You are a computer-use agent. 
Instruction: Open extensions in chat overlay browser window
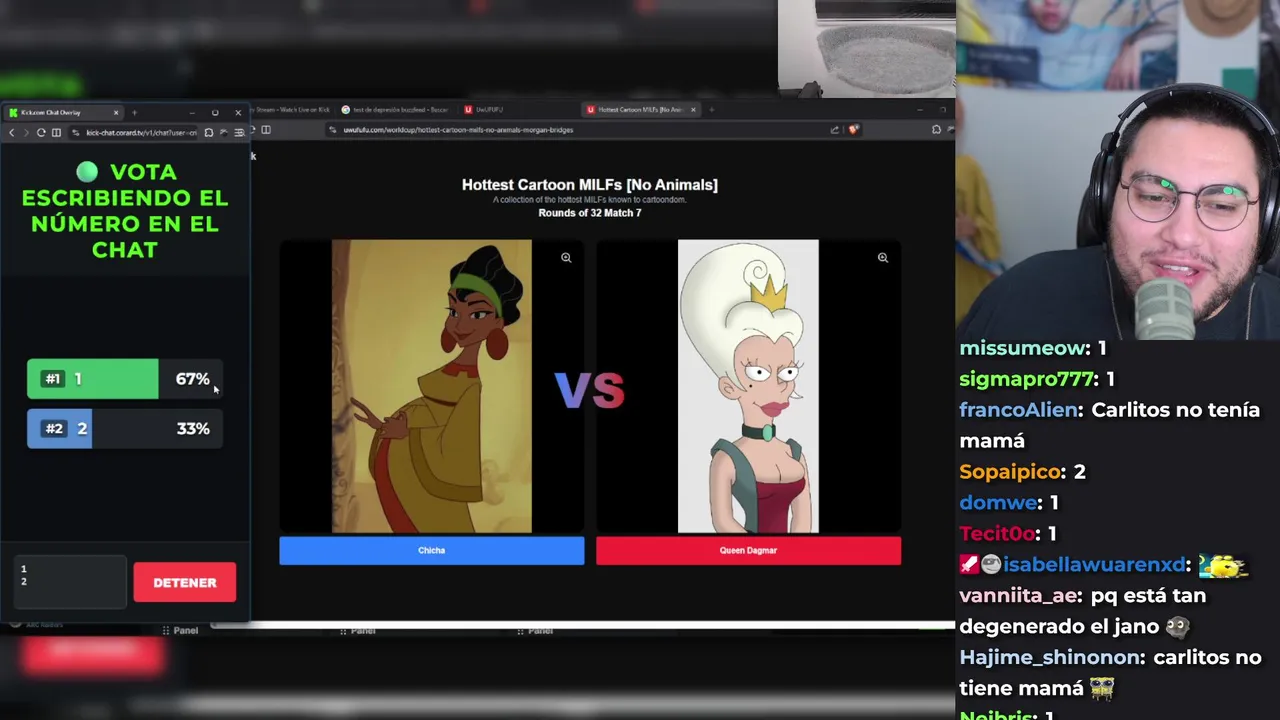click(208, 132)
